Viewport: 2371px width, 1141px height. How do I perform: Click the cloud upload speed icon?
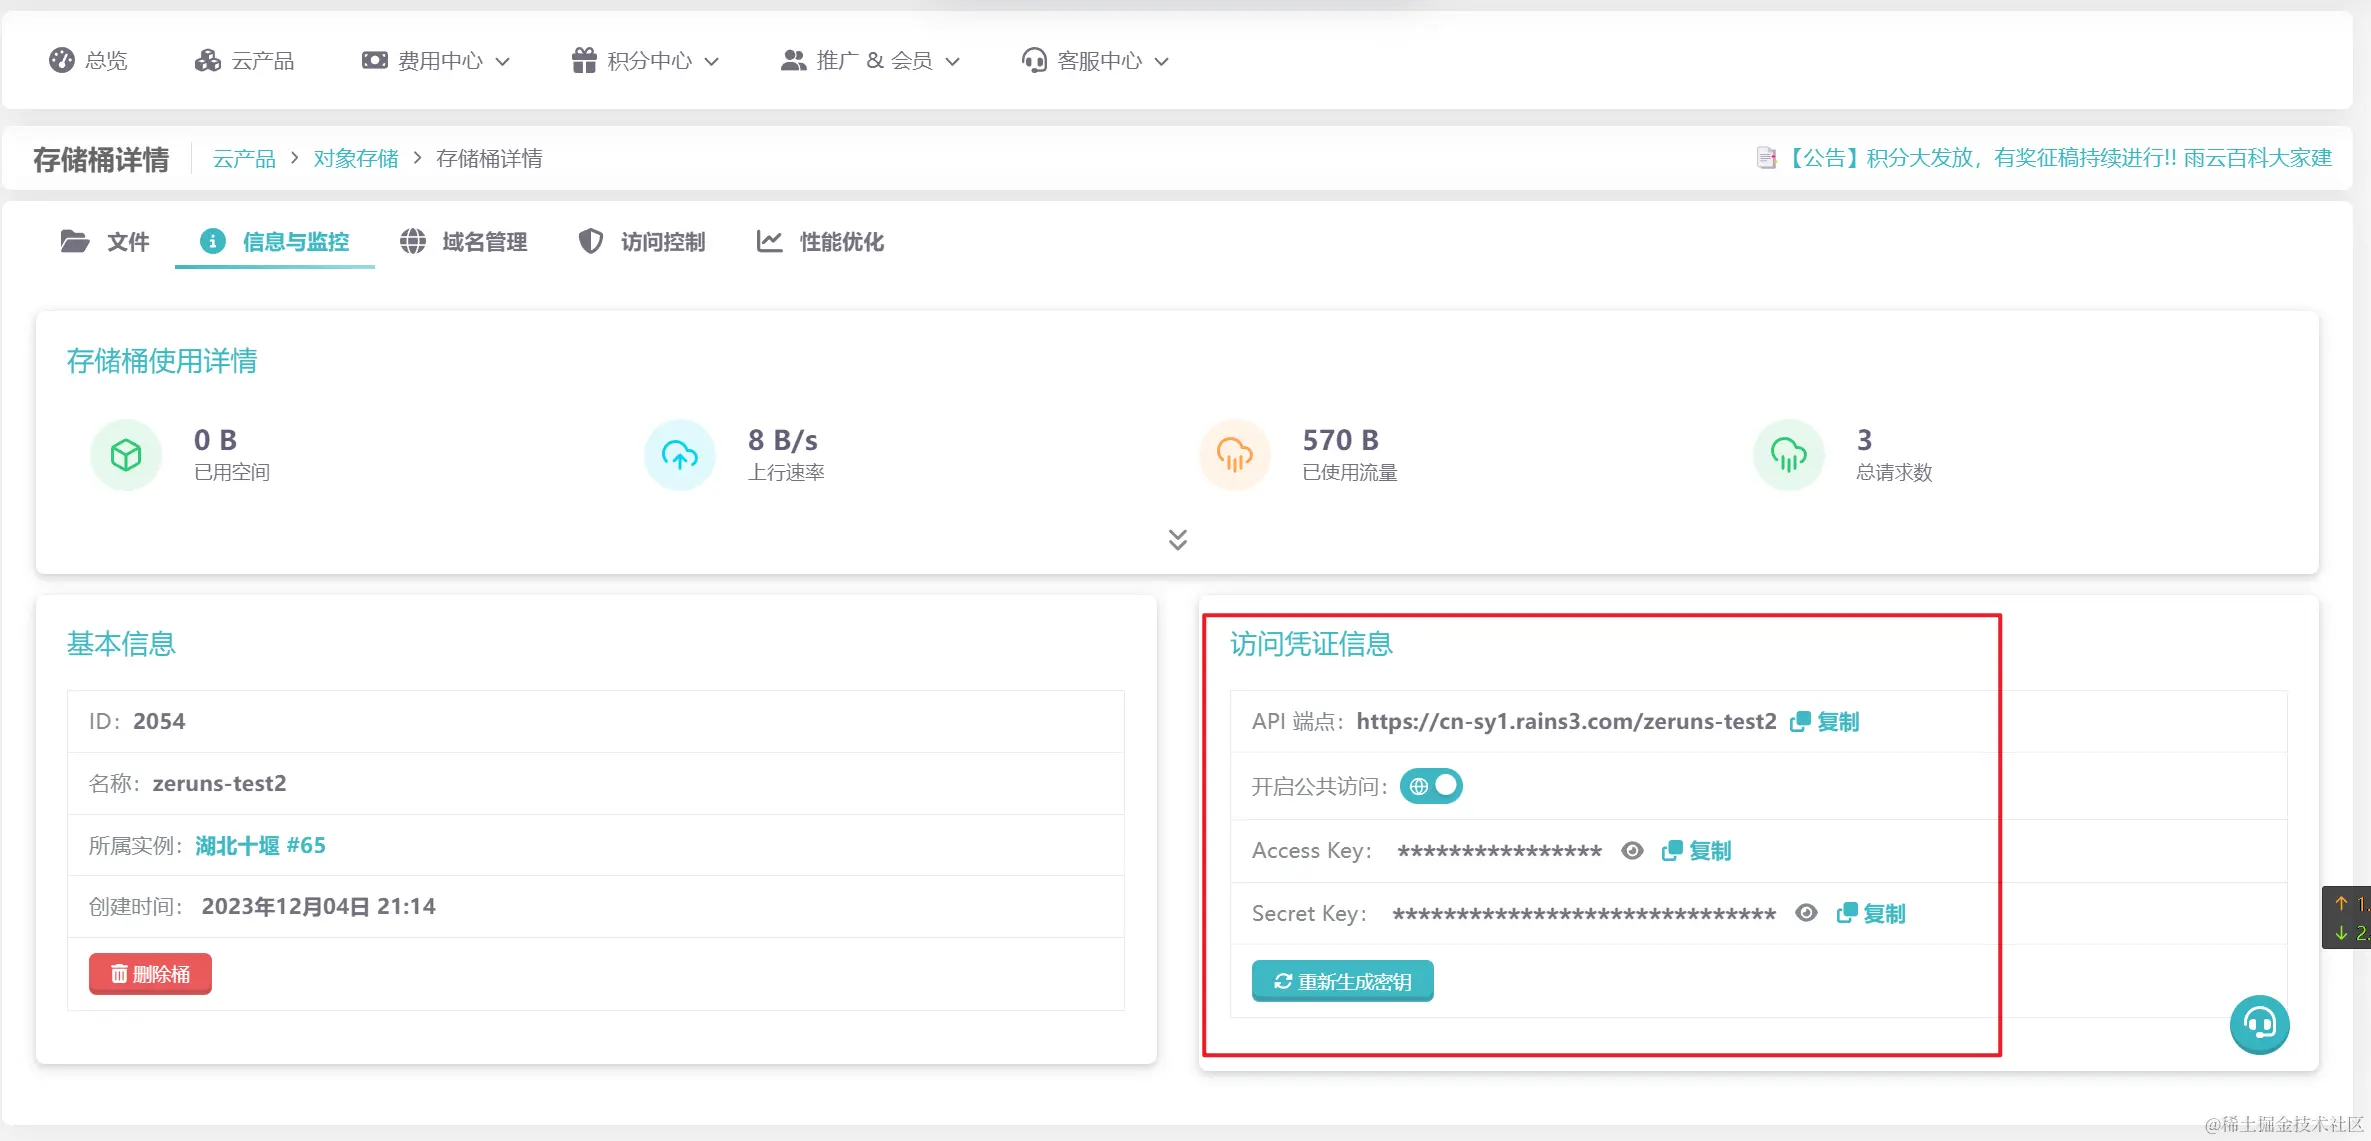point(680,455)
